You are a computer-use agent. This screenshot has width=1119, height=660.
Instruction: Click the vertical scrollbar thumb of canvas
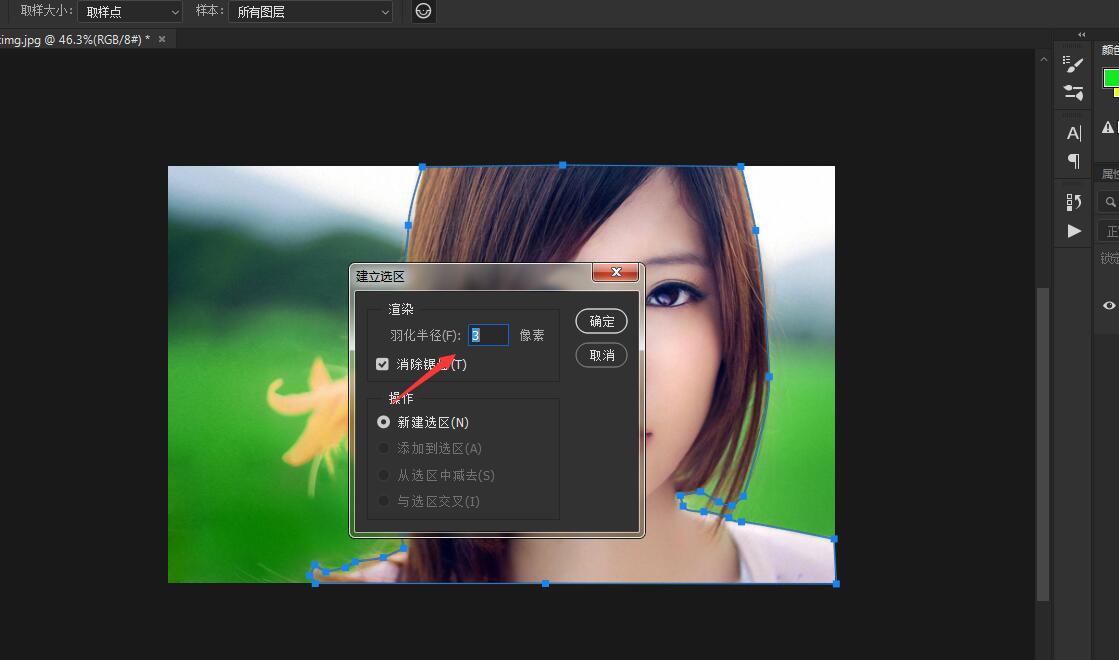1043,444
